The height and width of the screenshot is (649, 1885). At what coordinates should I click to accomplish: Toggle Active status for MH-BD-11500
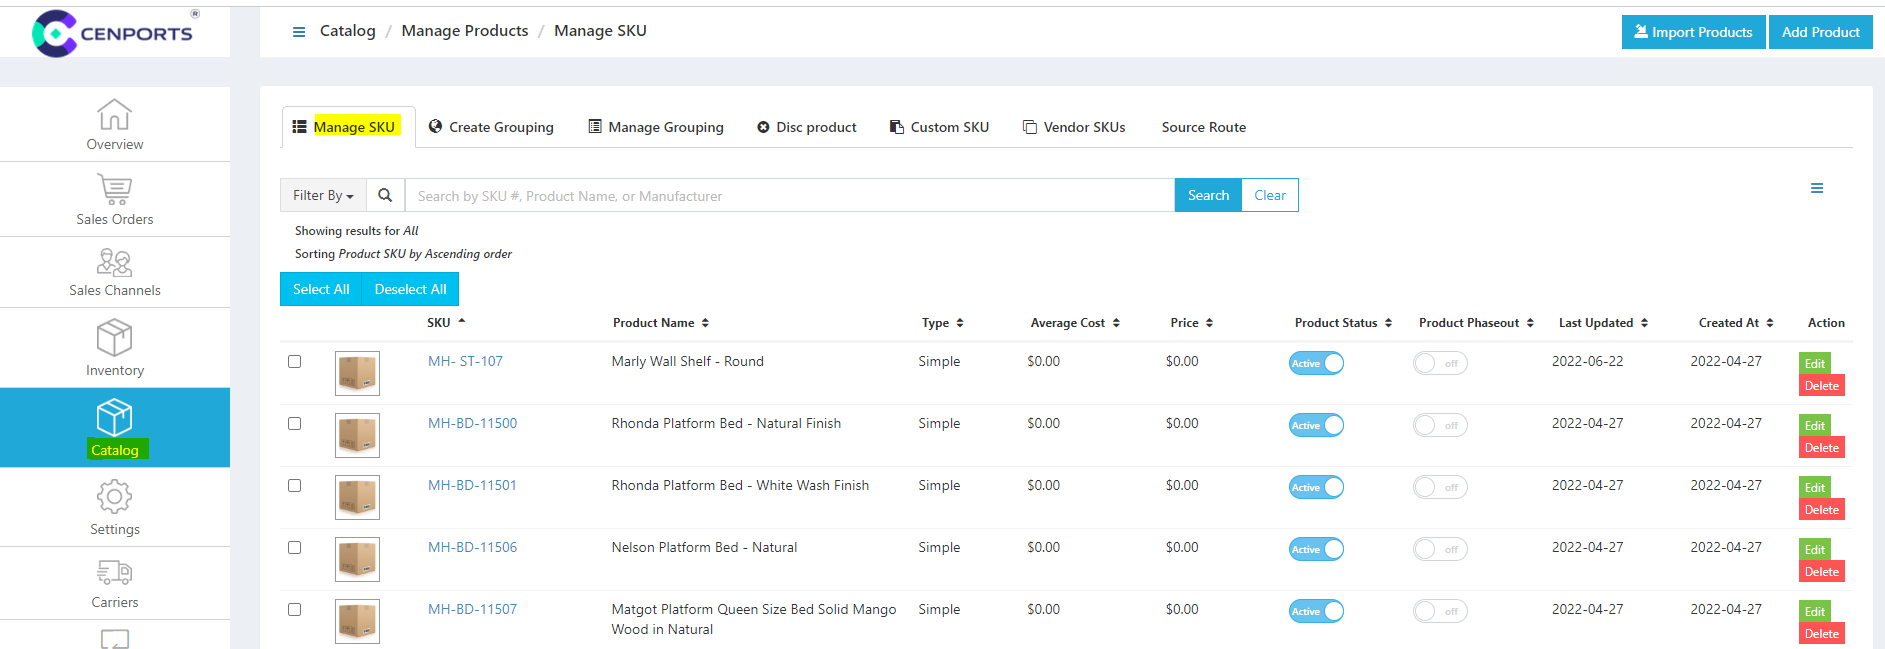(x=1315, y=425)
